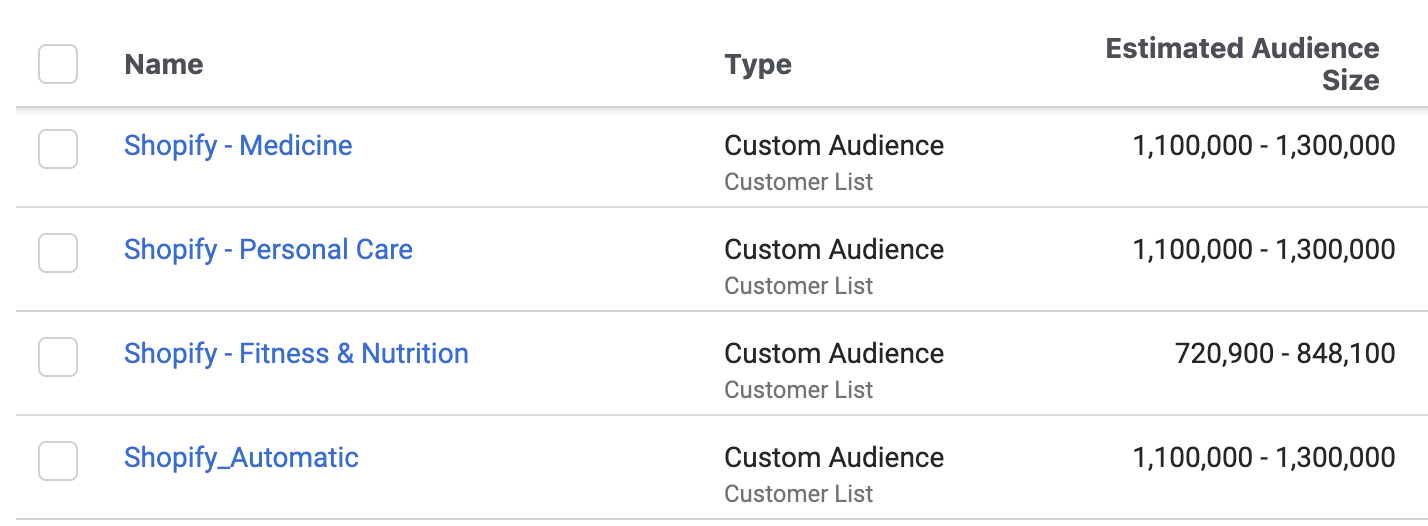Screen dimensions: 1428x526
Task: Click the audience size for Shopify - Personal Care
Action: [1264, 250]
